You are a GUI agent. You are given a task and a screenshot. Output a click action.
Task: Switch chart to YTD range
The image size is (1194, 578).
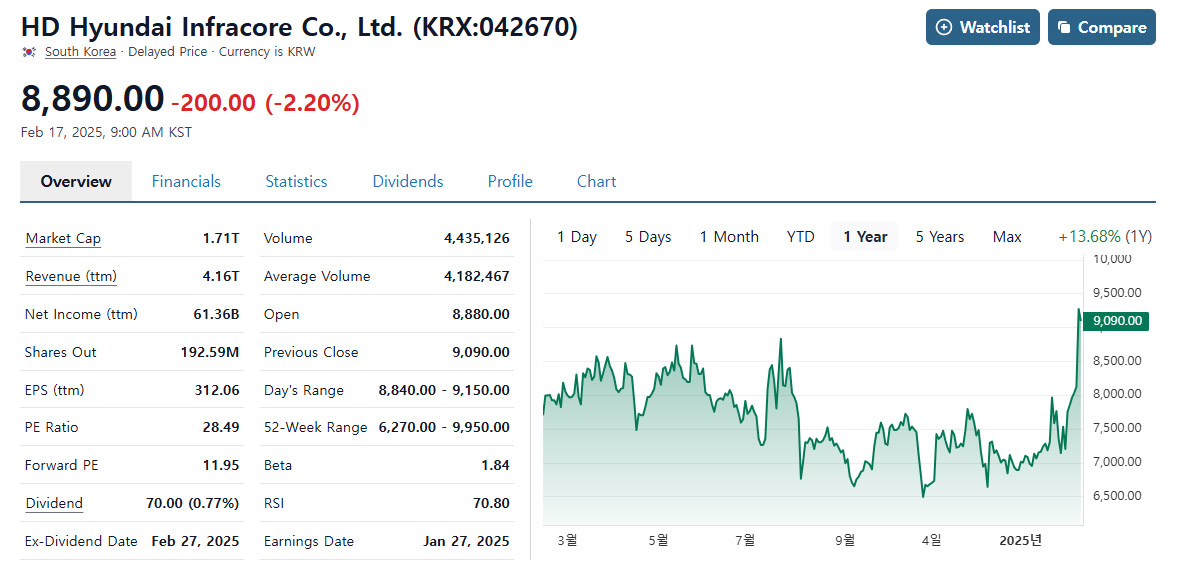click(800, 237)
